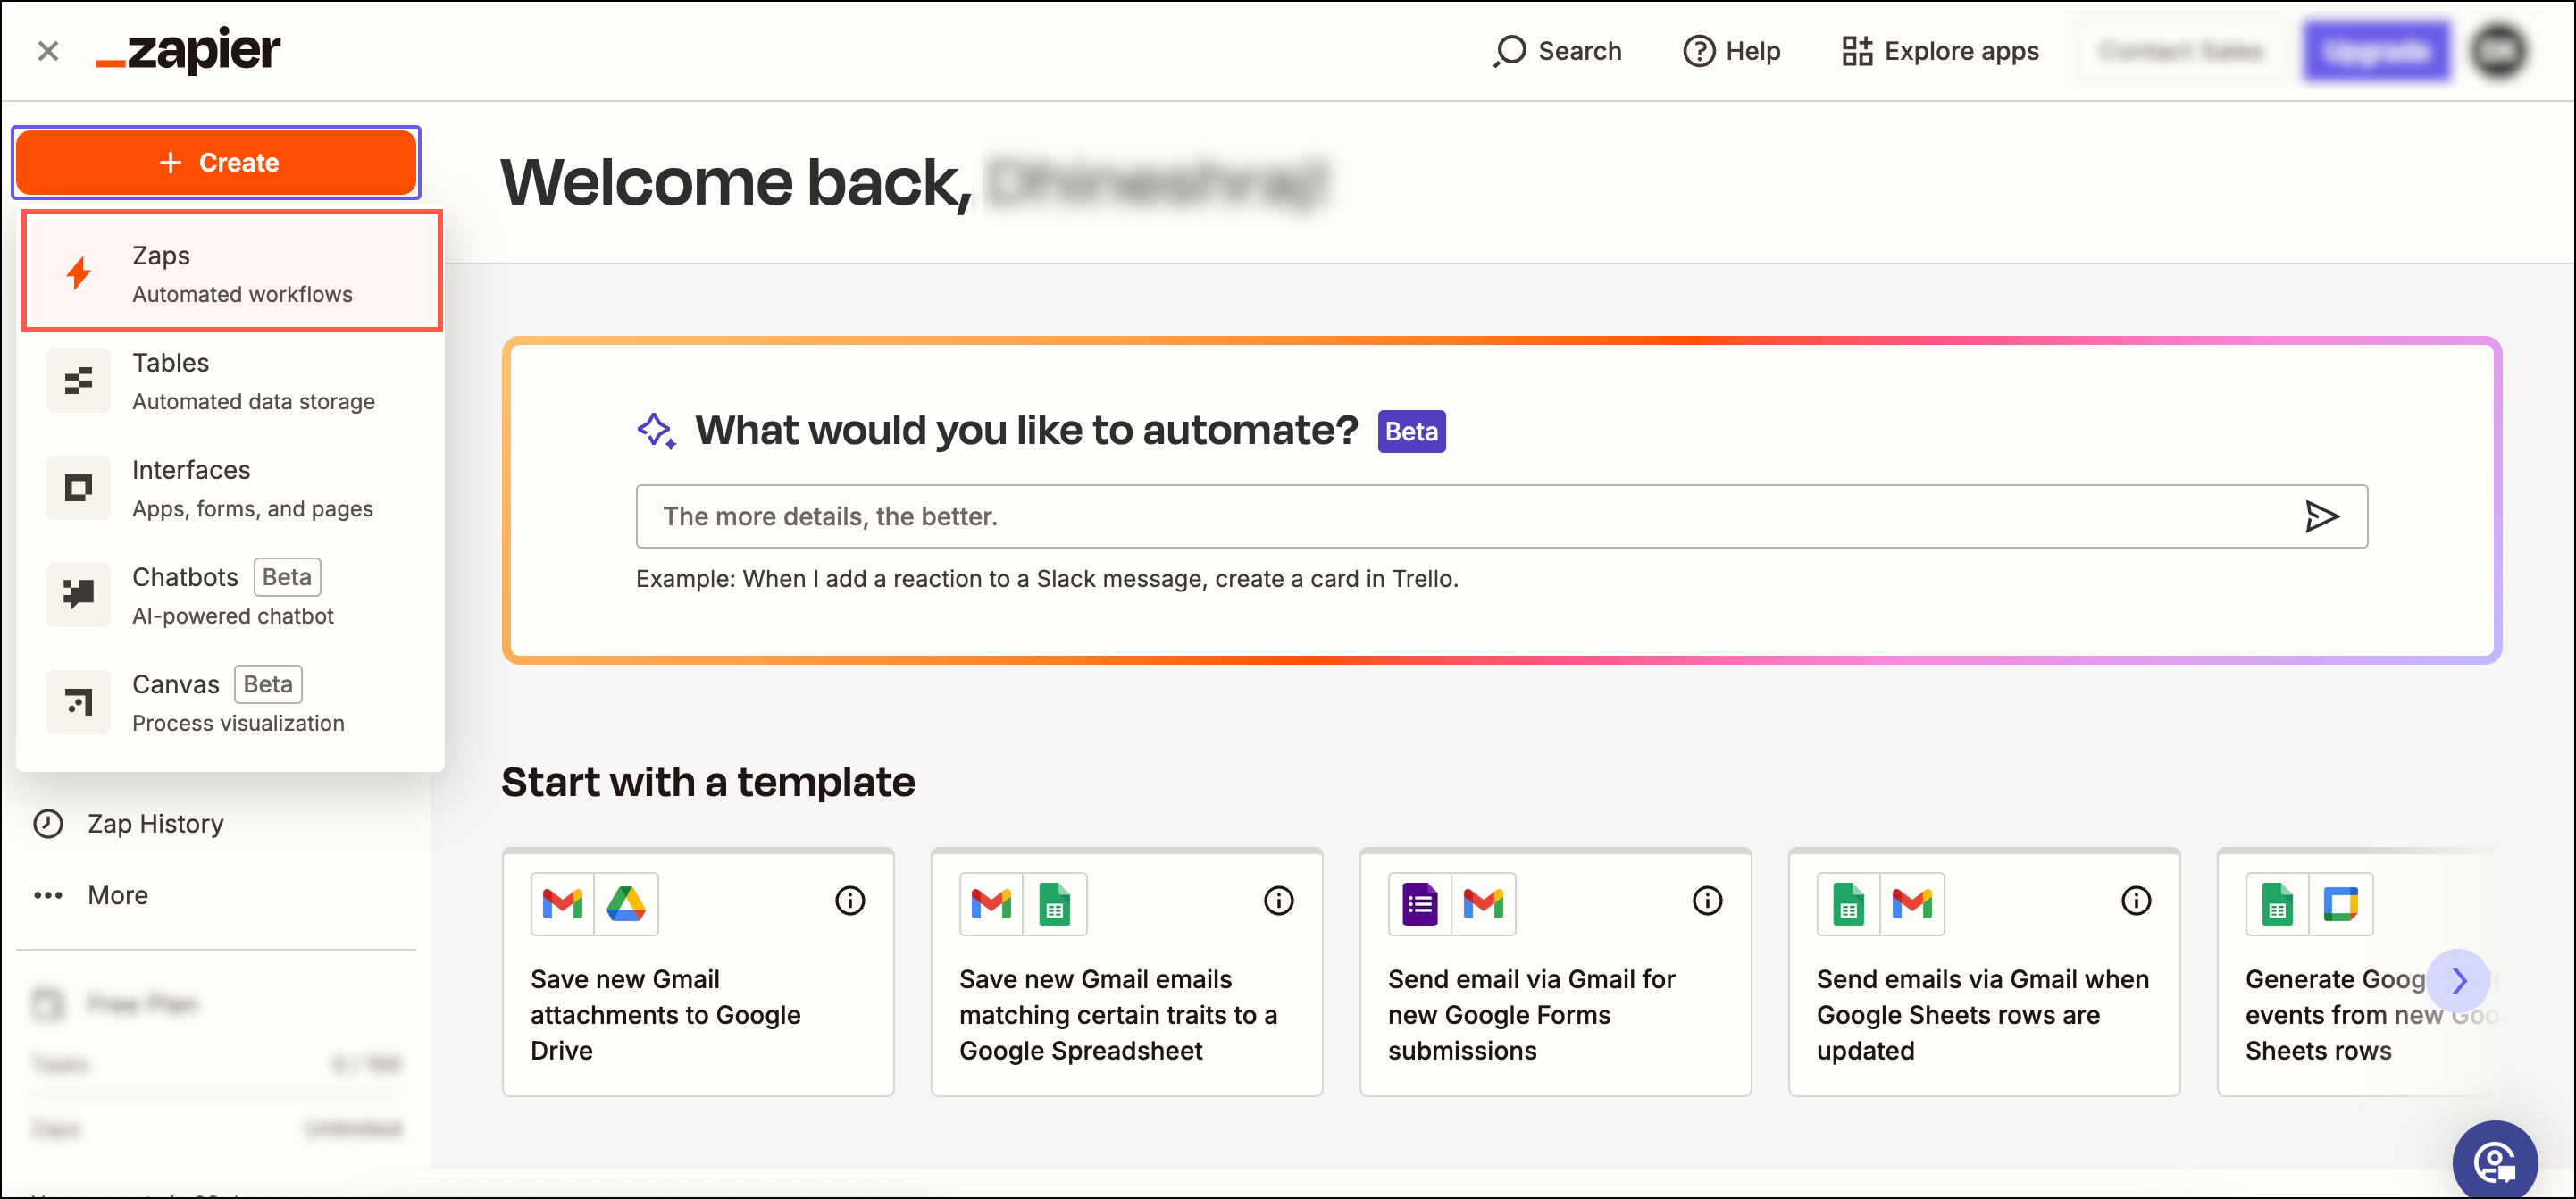This screenshot has width=2576, height=1199.
Task: Select Interfaces Apps, forms, and pages
Action: (x=232, y=488)
